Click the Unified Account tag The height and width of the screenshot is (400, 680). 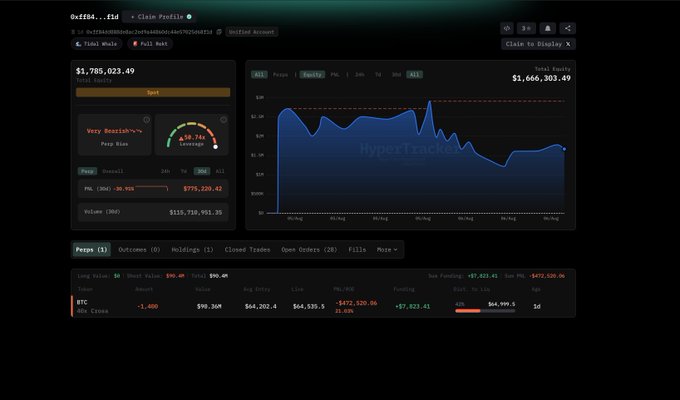click(252, 32)
